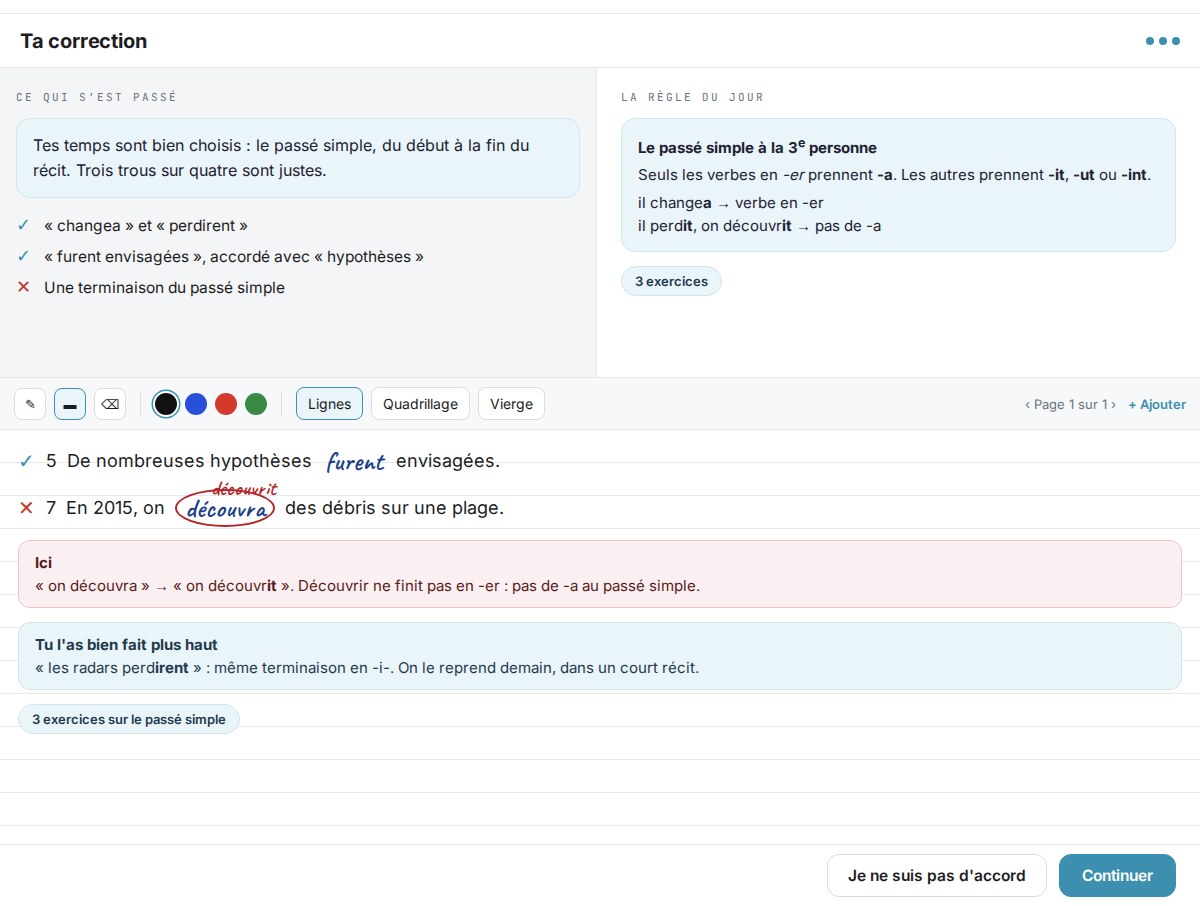The width and height of the screenshot is (1200, 906).
Task: Select the pencil drawing tool
Action: [30, 404]
